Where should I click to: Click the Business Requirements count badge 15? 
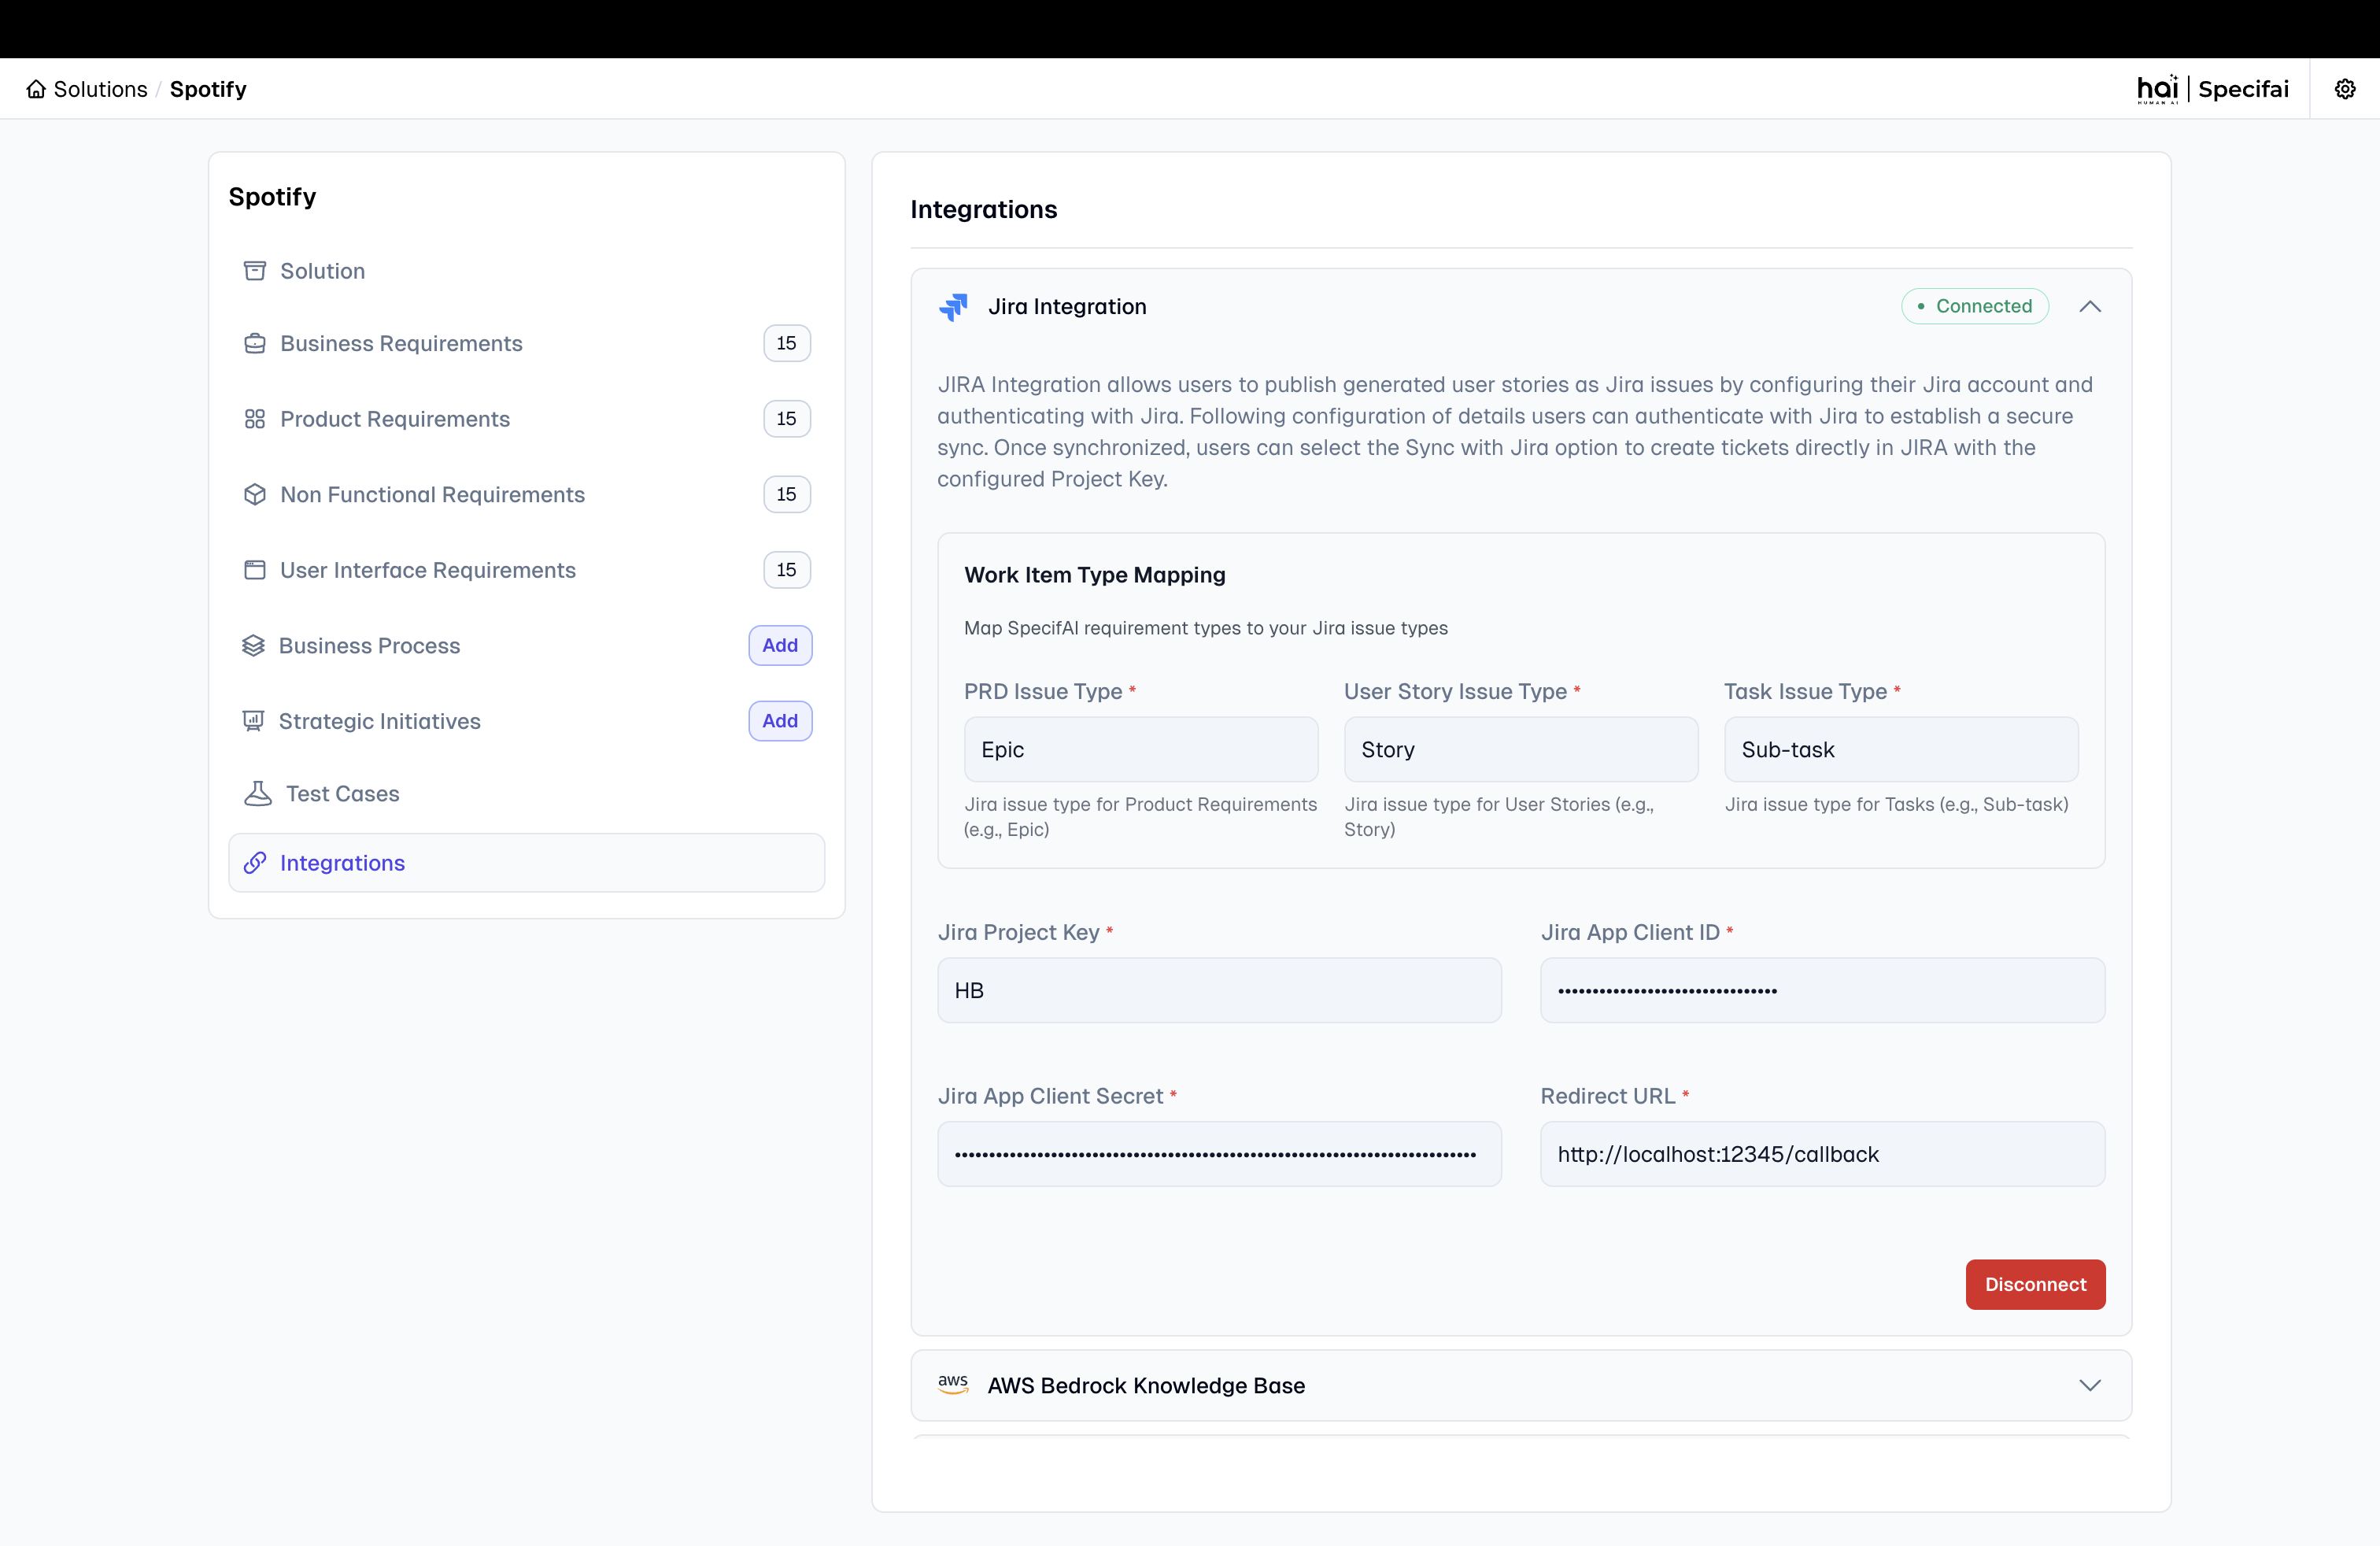point(787,343)
